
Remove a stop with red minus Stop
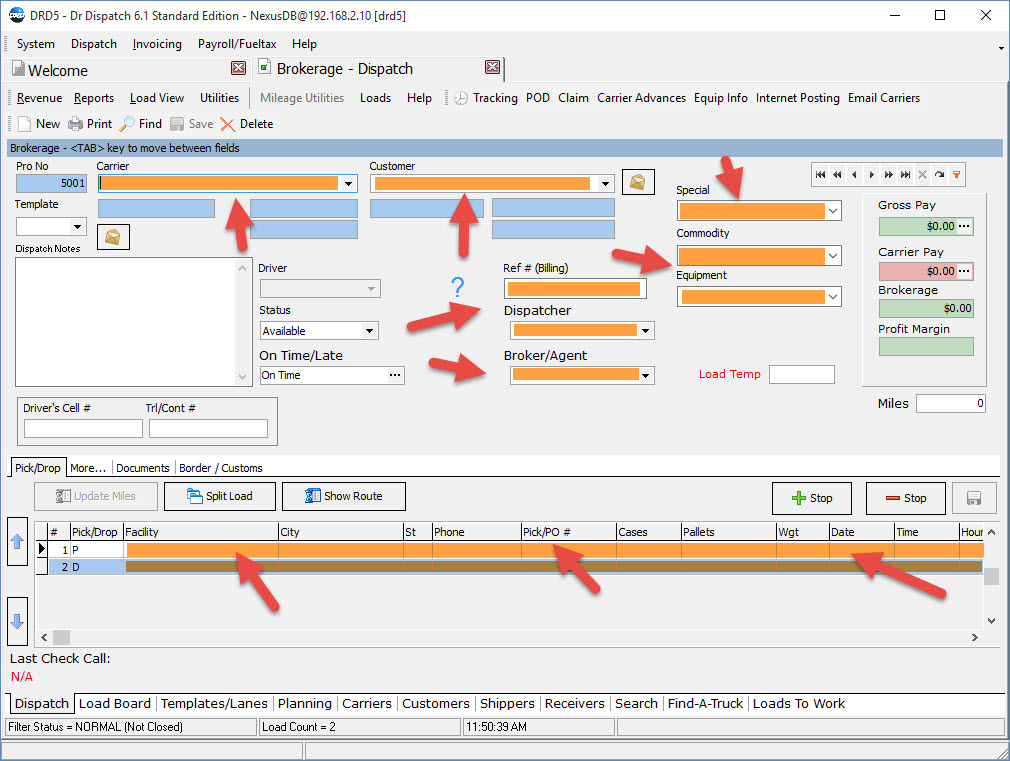(x=906, y=498)
